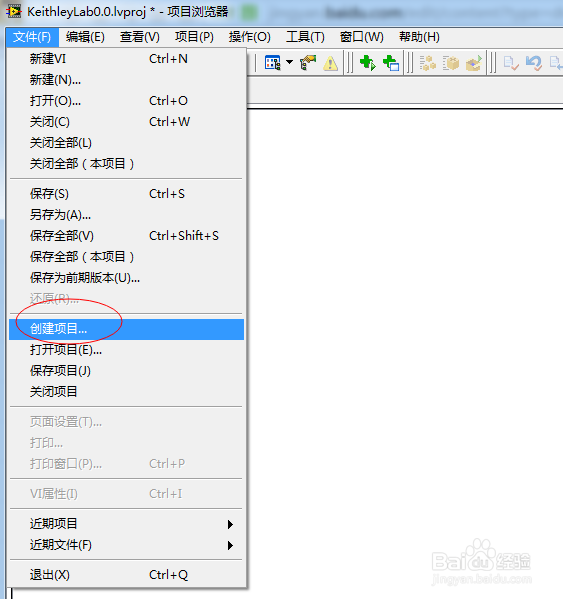Click the filter view icon in toolbar
This screenshot has width=563, height=599.
[x=273, y=63]
